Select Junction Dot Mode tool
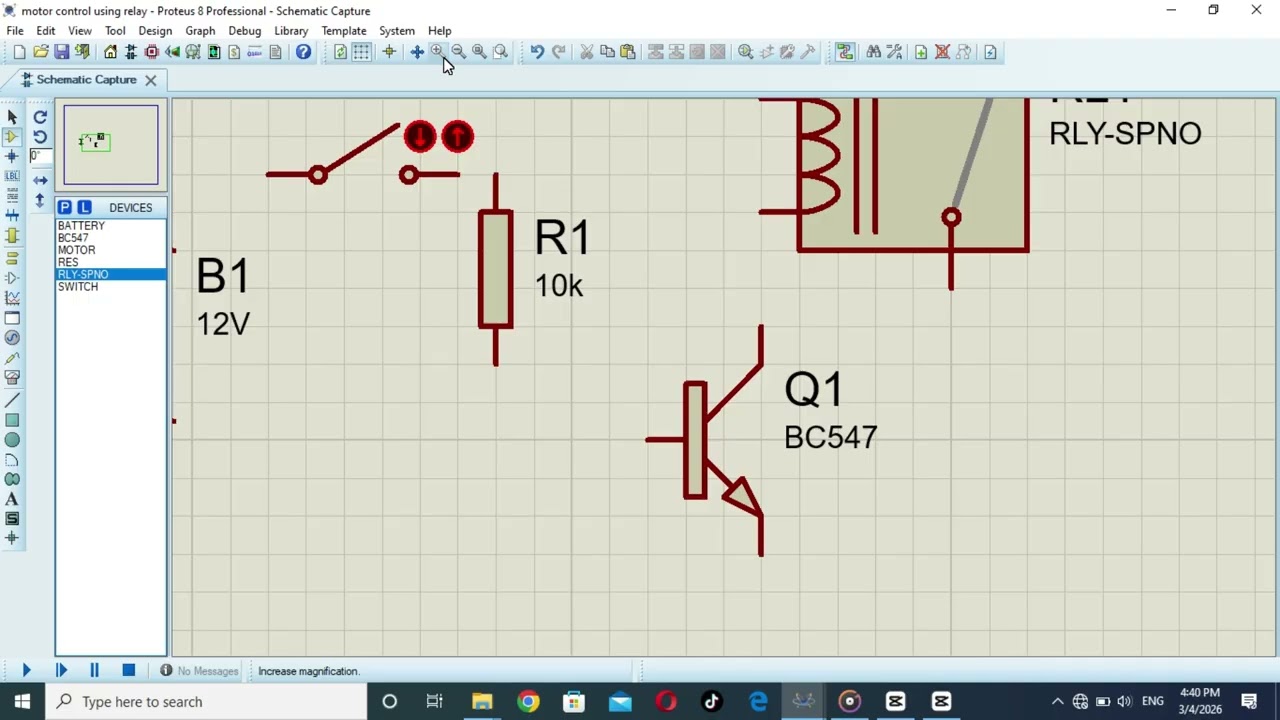This screenshot has width=1280, height=720. (12, 156)
